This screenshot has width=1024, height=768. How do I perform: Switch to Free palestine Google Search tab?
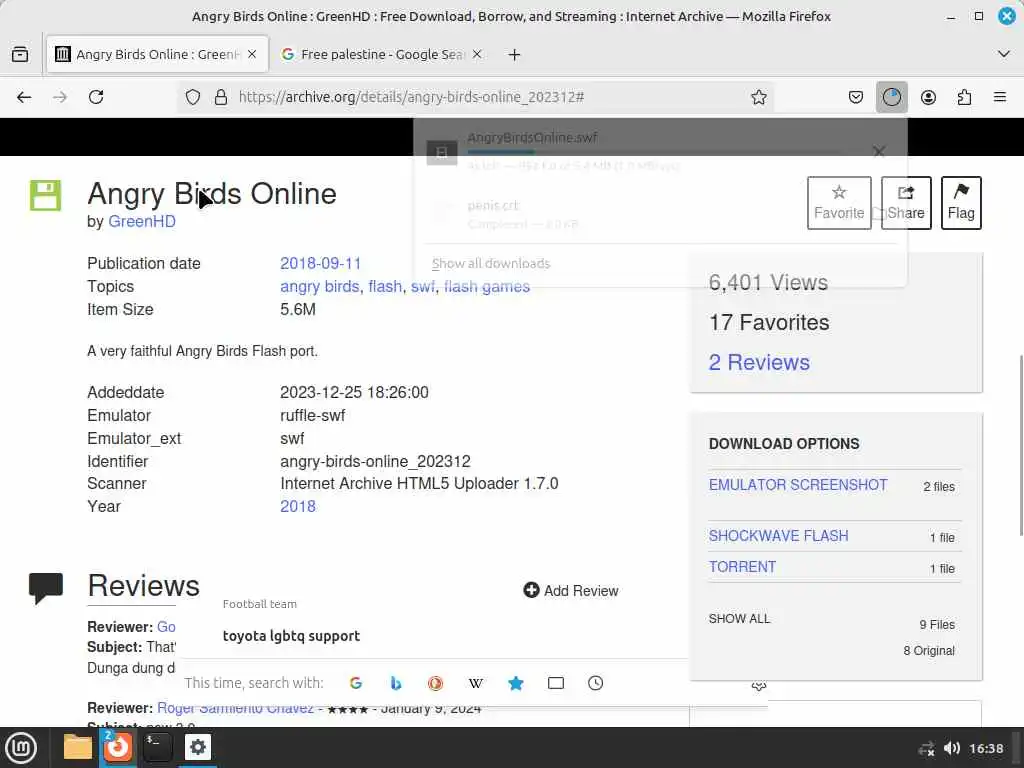pyautogui.click(x=382, y=54)
